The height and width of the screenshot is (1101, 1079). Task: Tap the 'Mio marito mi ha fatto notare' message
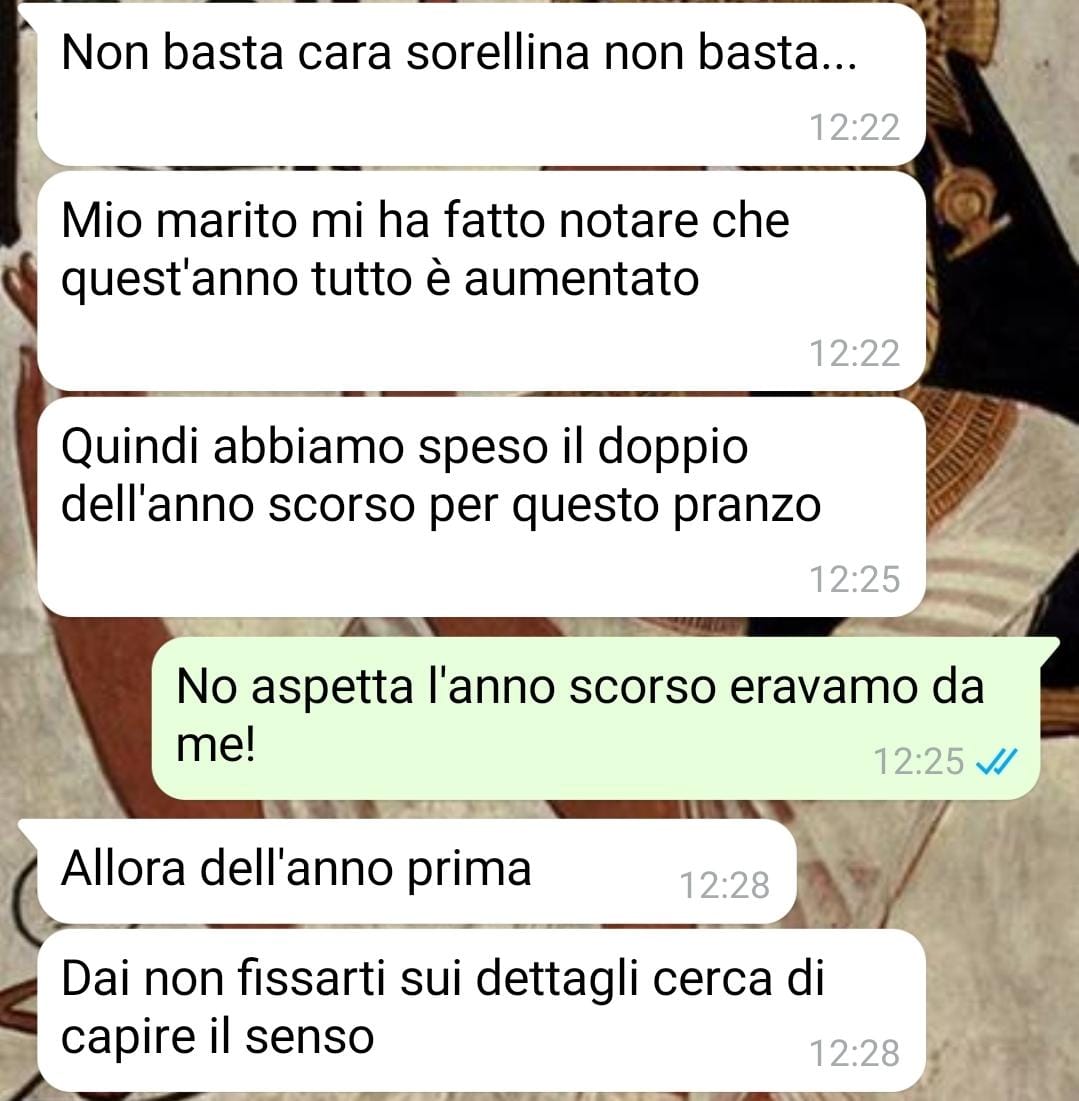[x=481, y=282]
